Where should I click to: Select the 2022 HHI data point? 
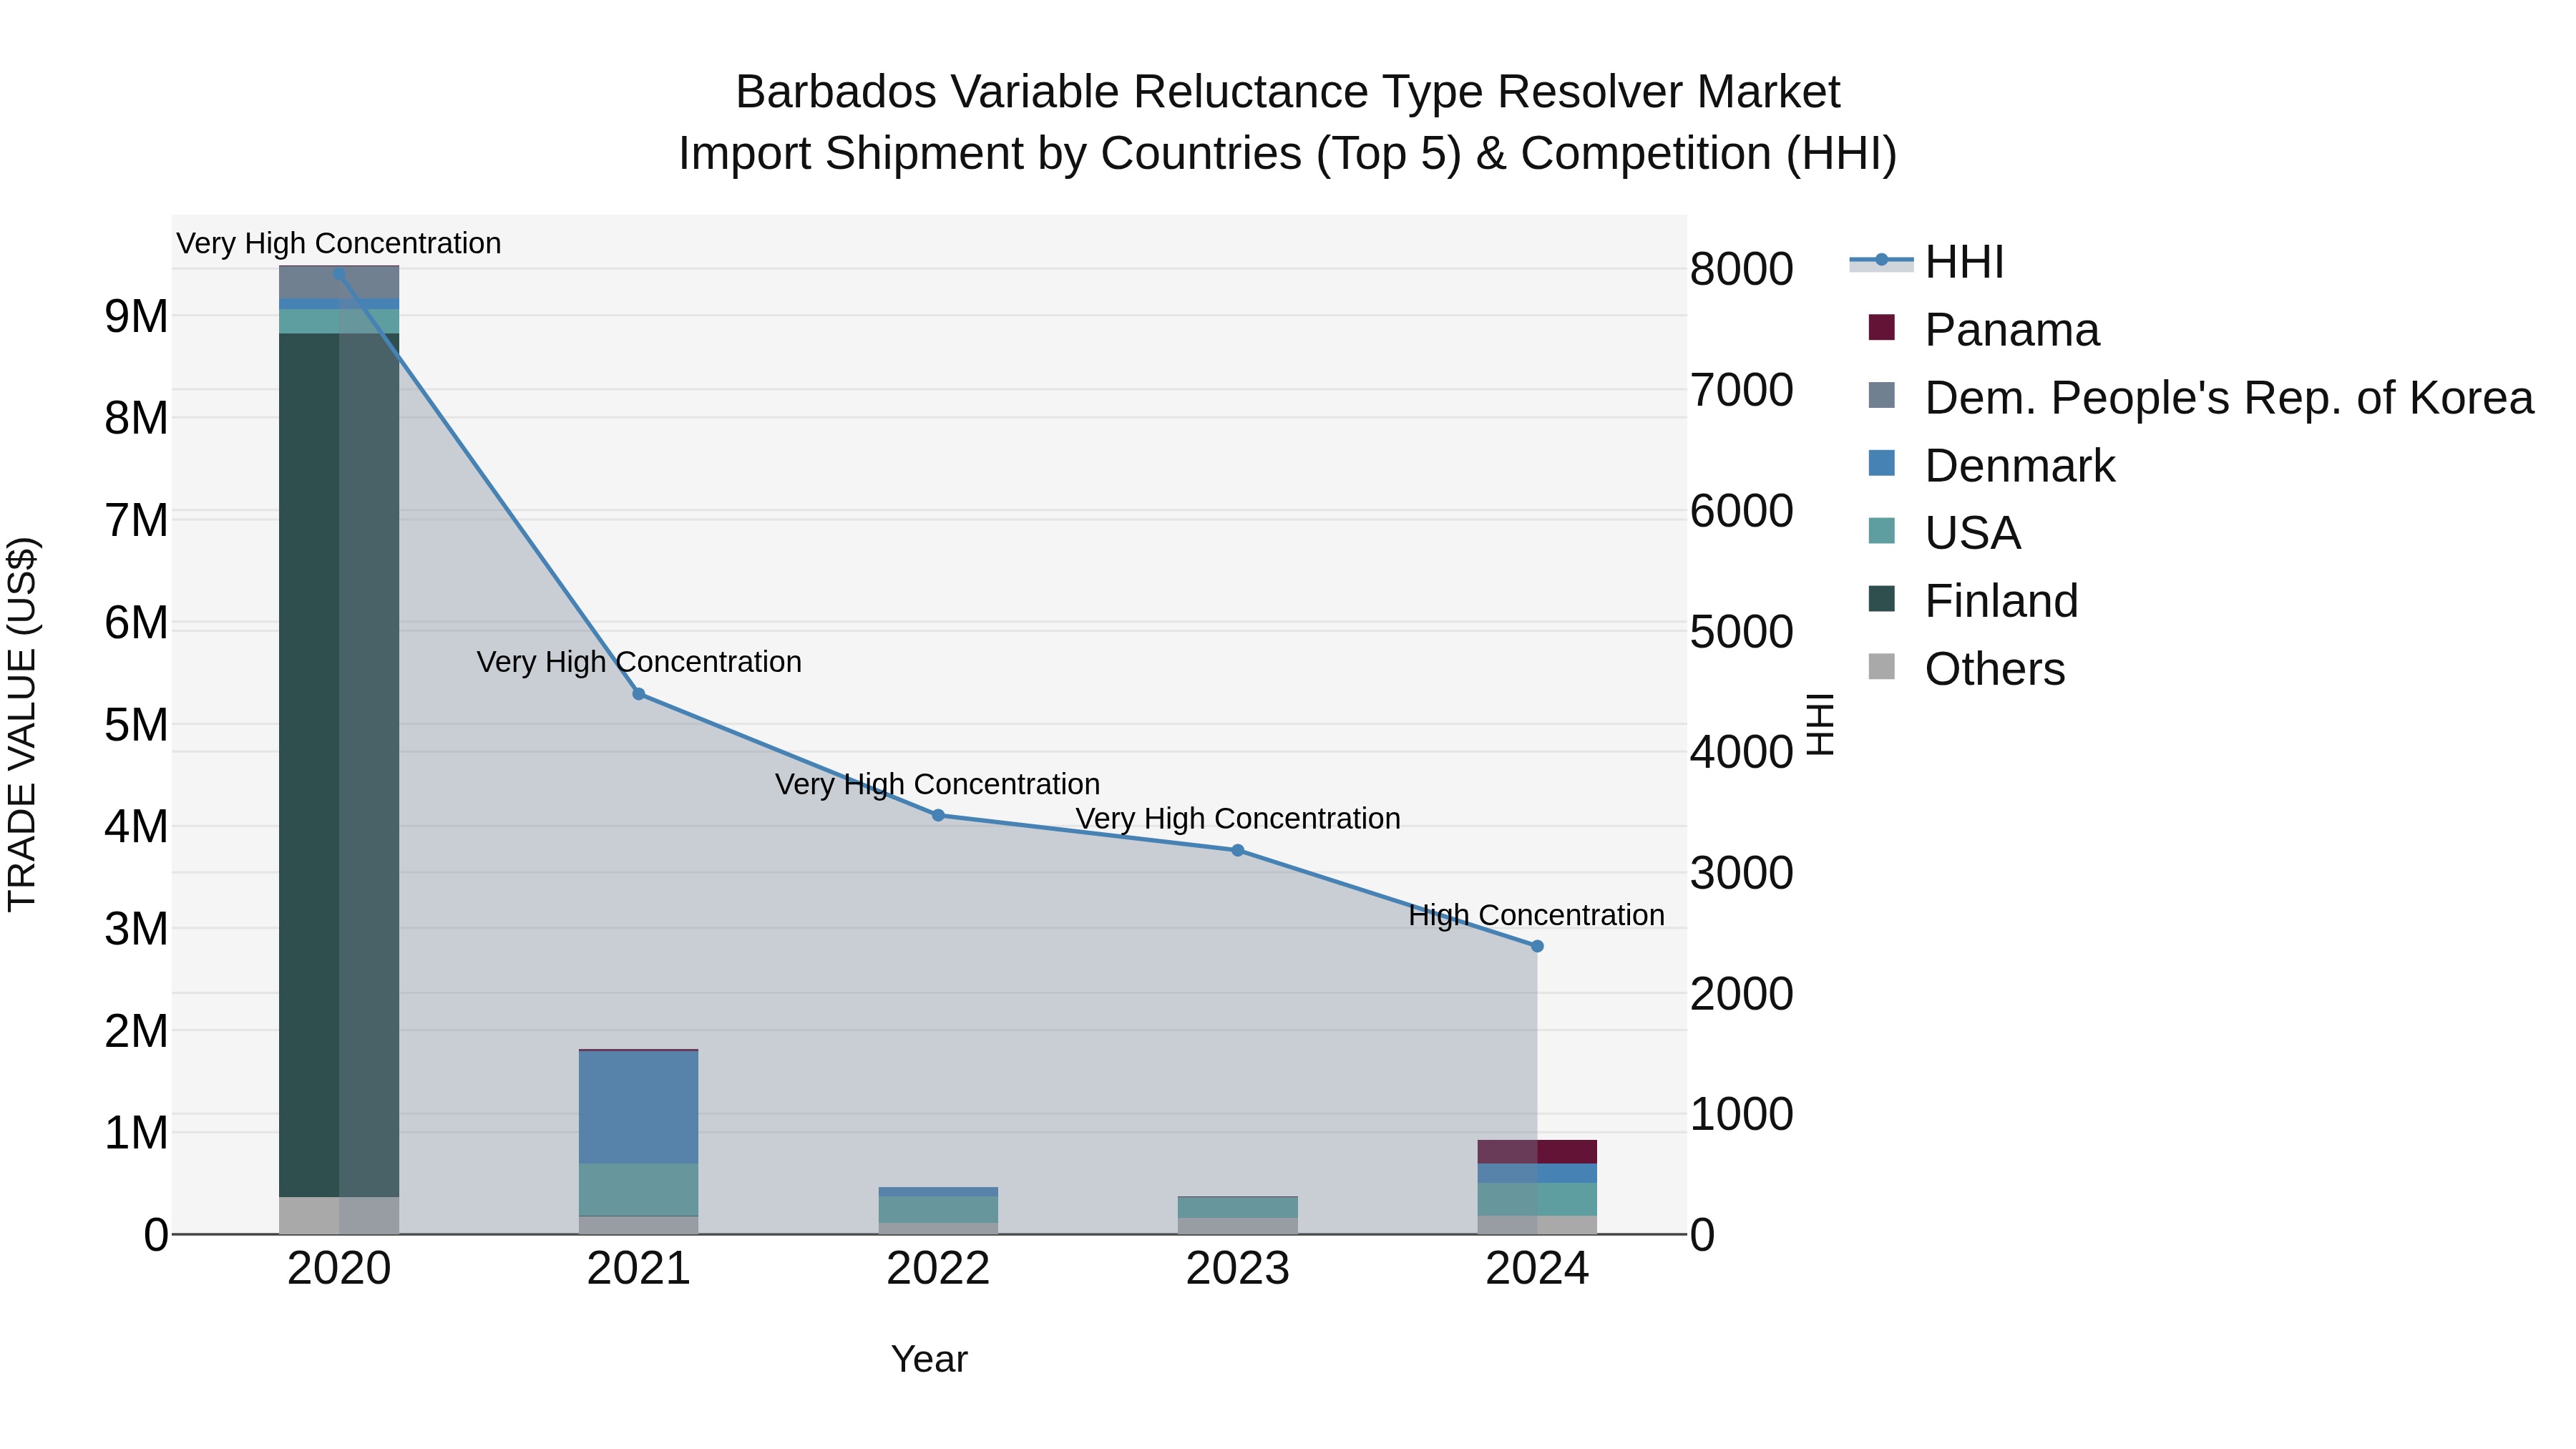(938, 815)
